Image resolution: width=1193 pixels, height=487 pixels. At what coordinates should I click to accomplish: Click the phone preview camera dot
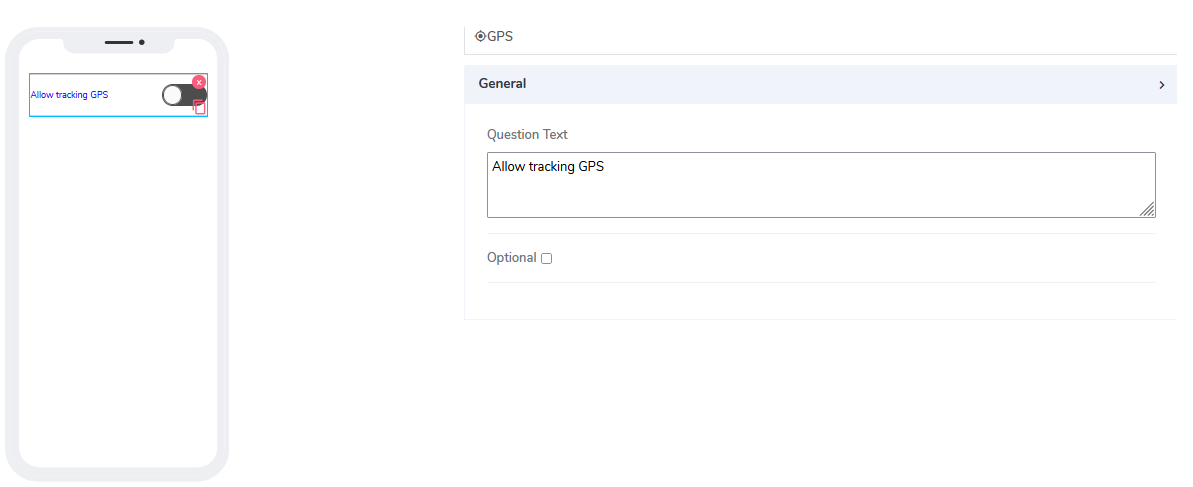click(x=142, y=42)
